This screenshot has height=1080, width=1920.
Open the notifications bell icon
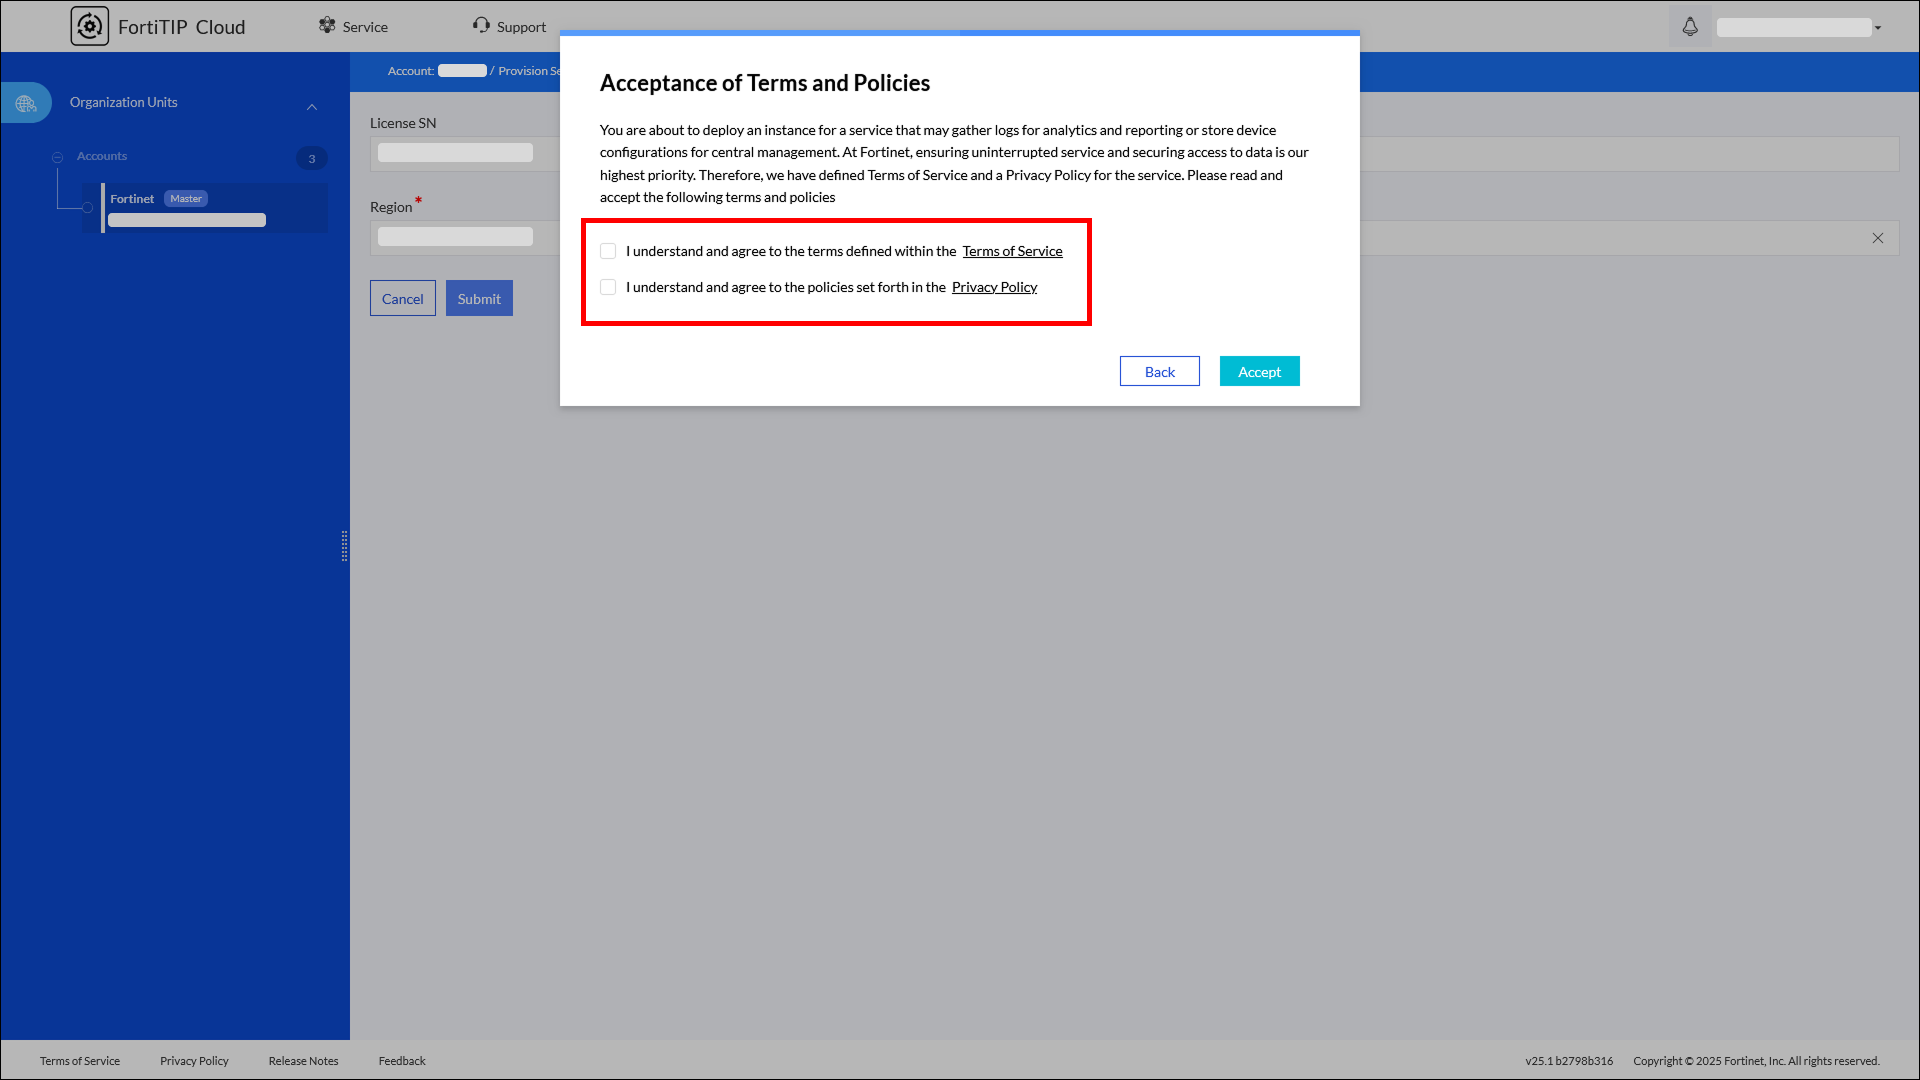point(1690,27)
